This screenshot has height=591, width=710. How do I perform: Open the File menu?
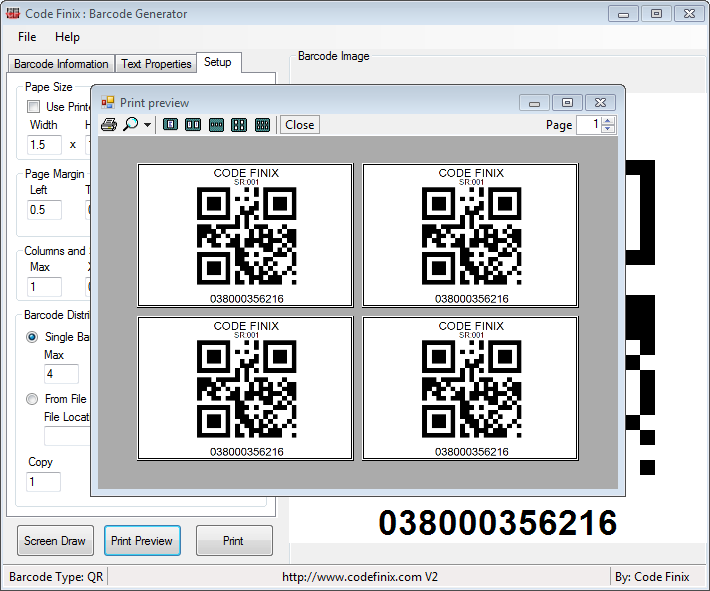27,37
